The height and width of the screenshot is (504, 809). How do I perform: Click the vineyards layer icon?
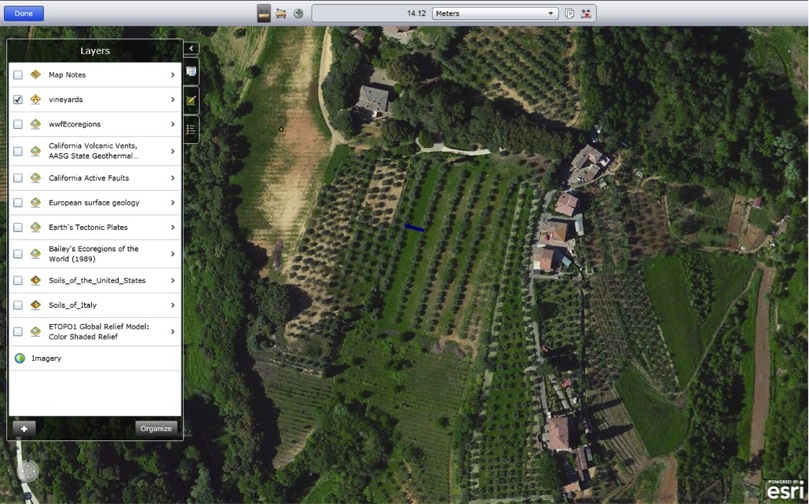36,100
